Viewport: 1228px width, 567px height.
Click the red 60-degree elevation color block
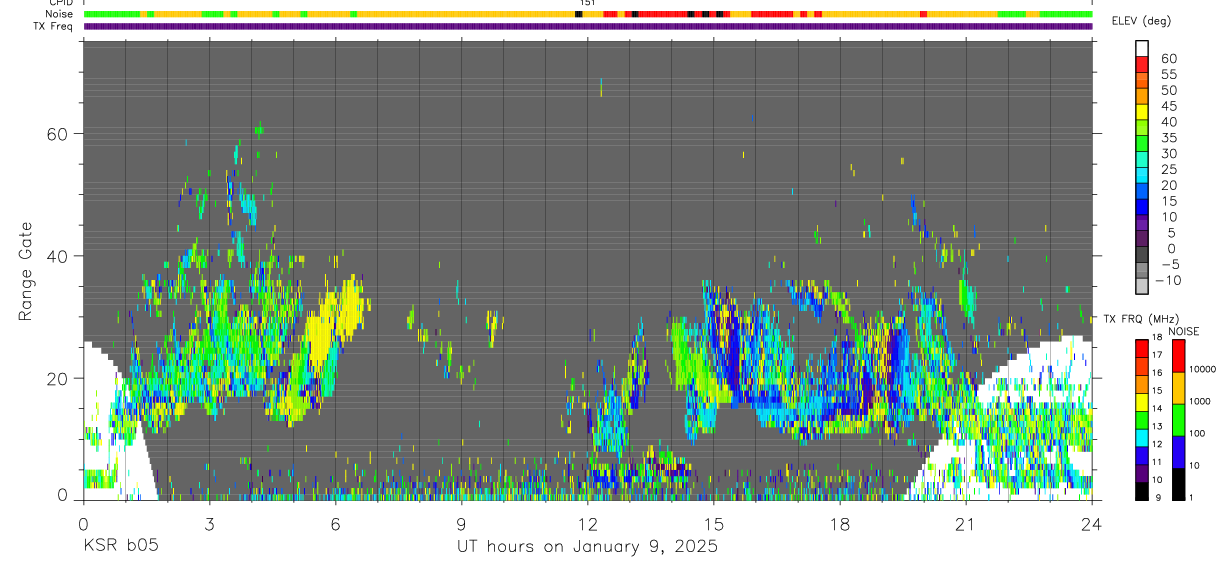click(x=1142, y=65)
